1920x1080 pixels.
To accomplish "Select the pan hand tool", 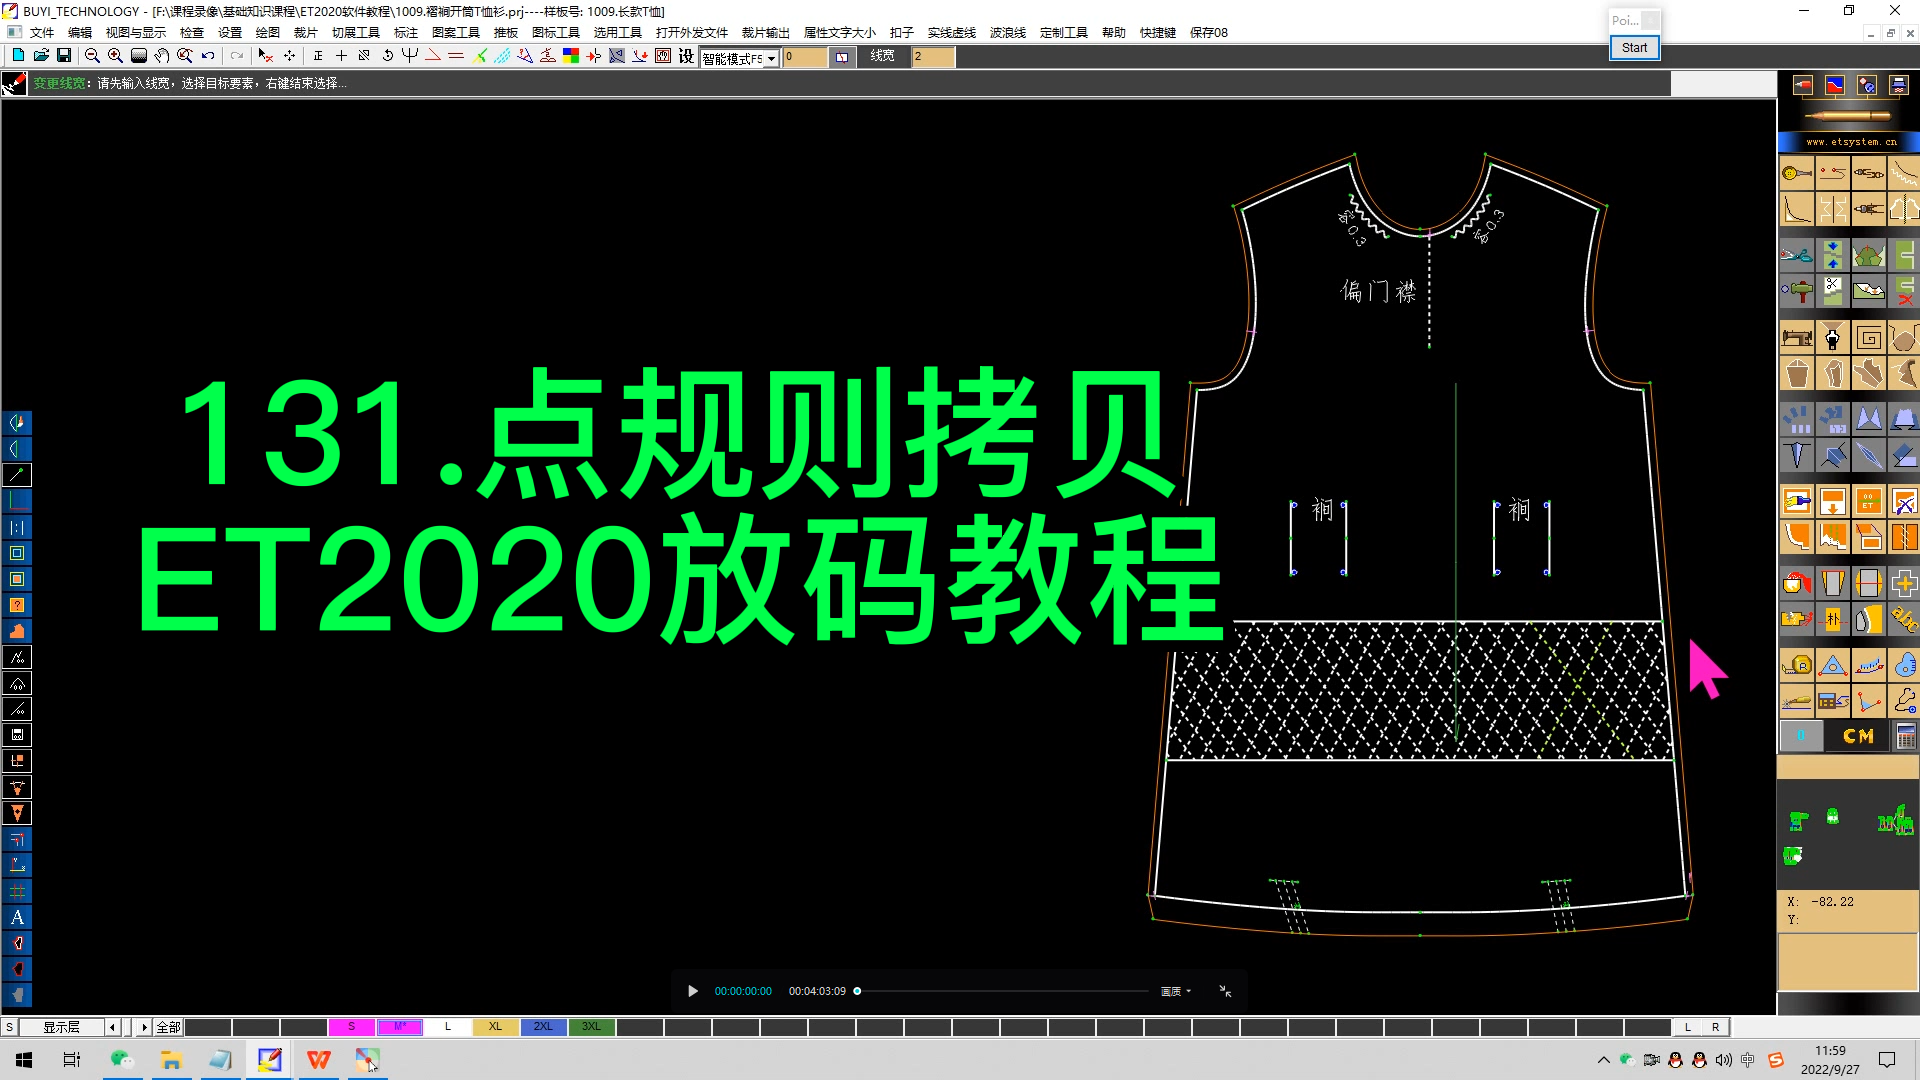I will tap(162, 56).
